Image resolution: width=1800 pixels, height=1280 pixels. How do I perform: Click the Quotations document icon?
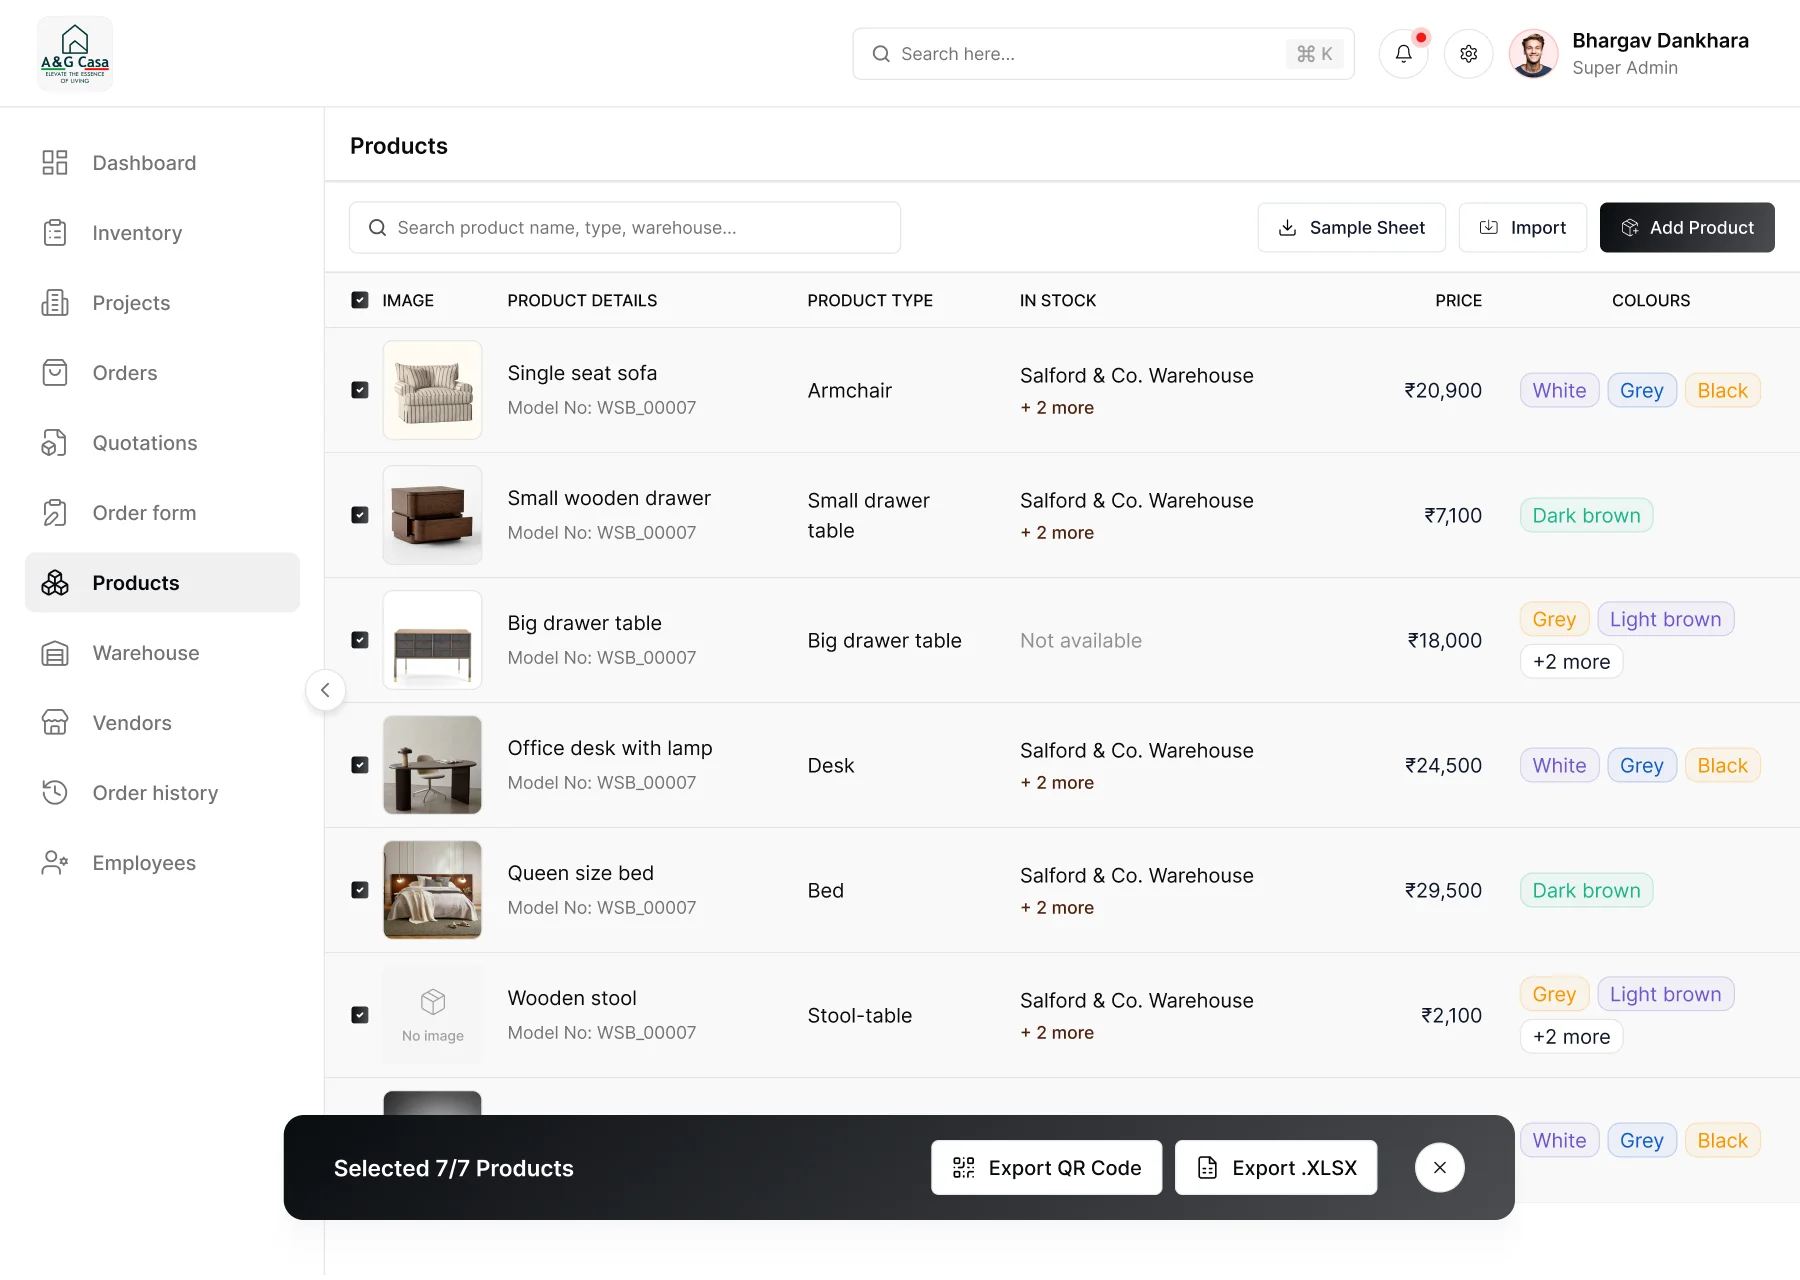(x=55, y=443)
